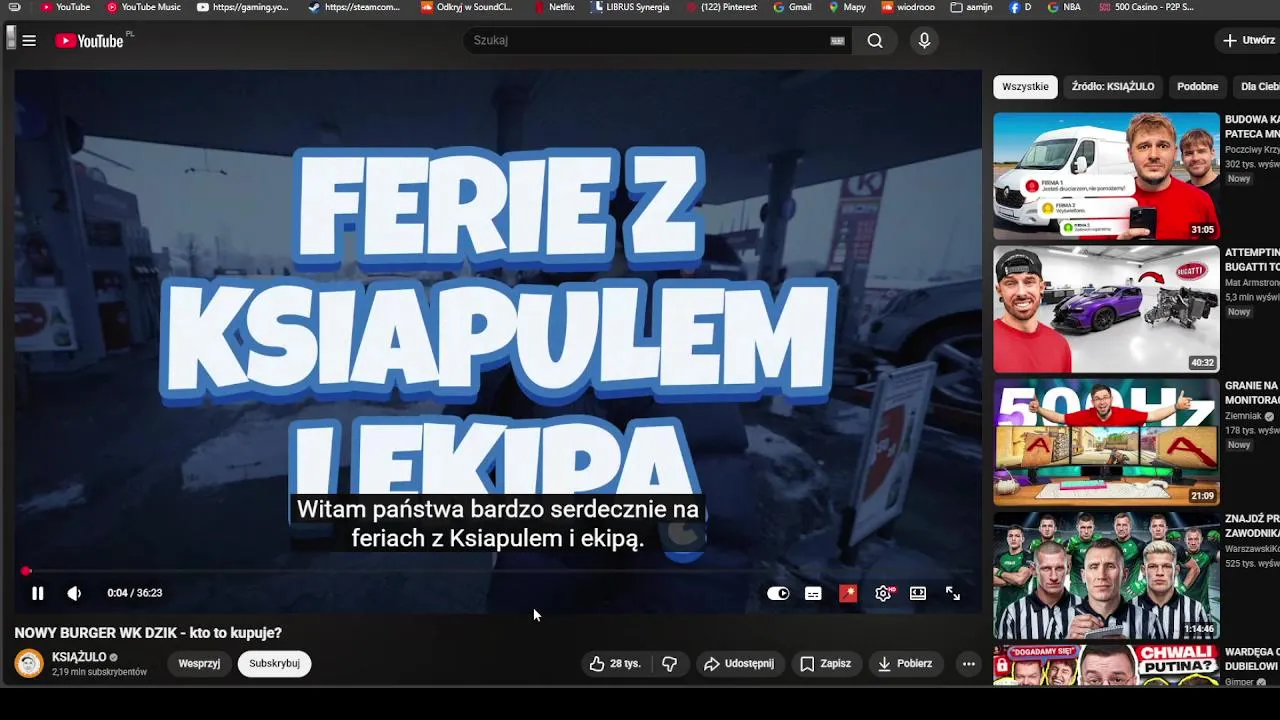The width and height of the screenshot is (1280, 720).
Task: Open the aamijn bookmark folder
Action: [971, 7]
